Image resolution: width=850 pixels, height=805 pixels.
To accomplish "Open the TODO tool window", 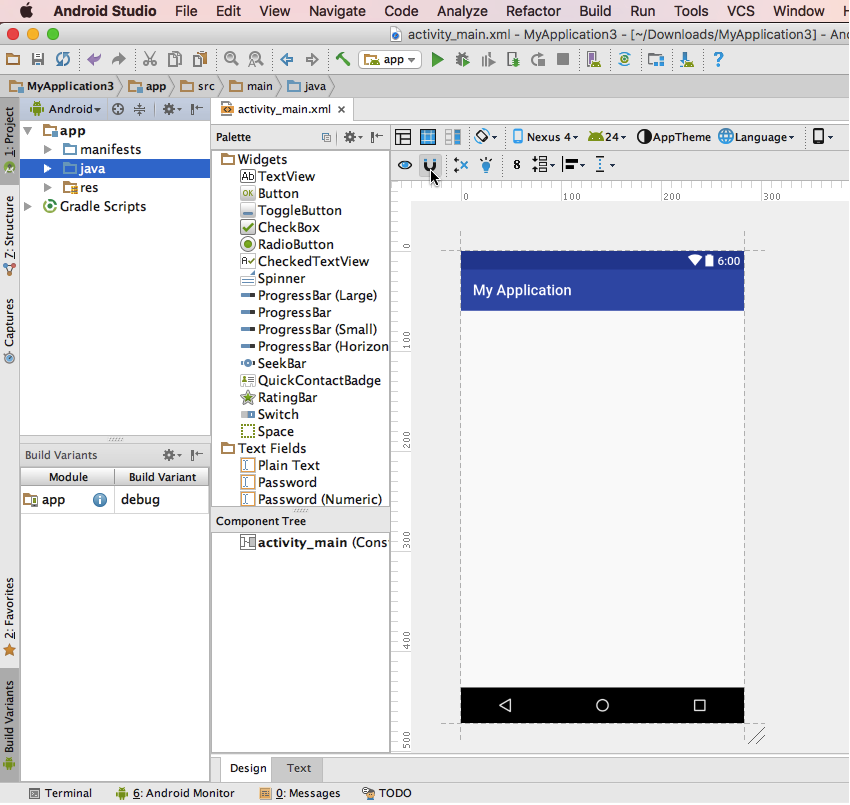I will [x=387, y=793].
